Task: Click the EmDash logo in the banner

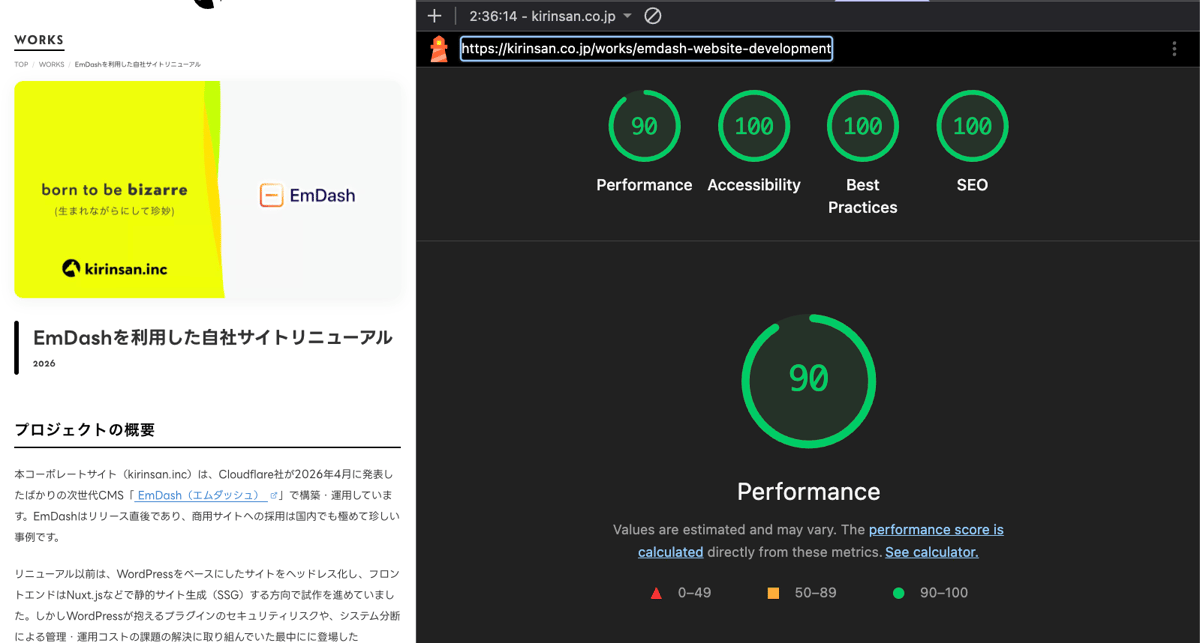Action: [x=308, y=195]
